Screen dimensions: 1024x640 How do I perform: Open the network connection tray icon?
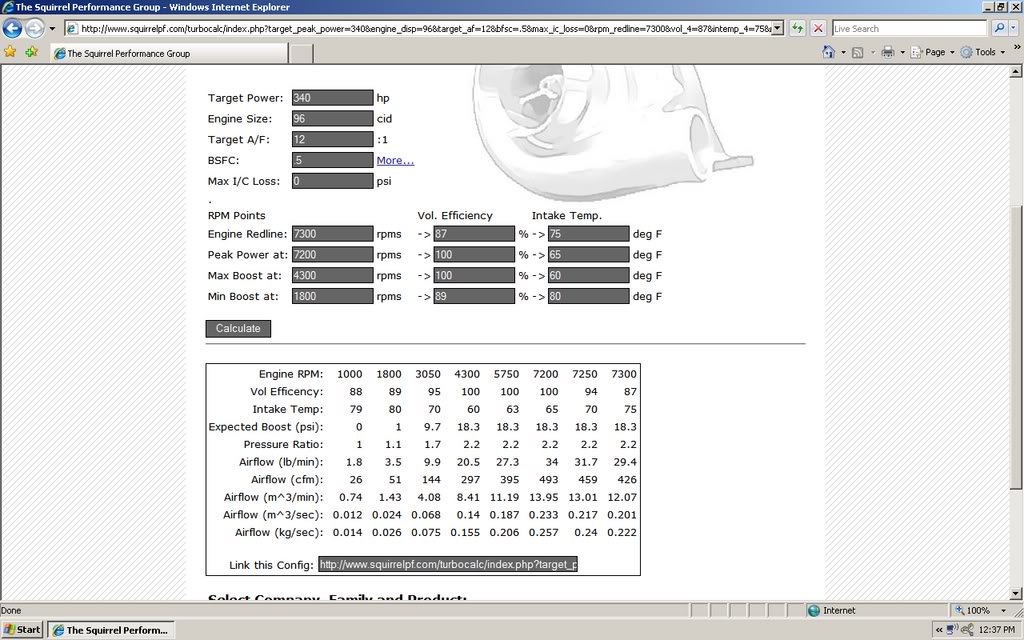click(x=953, y=629)
